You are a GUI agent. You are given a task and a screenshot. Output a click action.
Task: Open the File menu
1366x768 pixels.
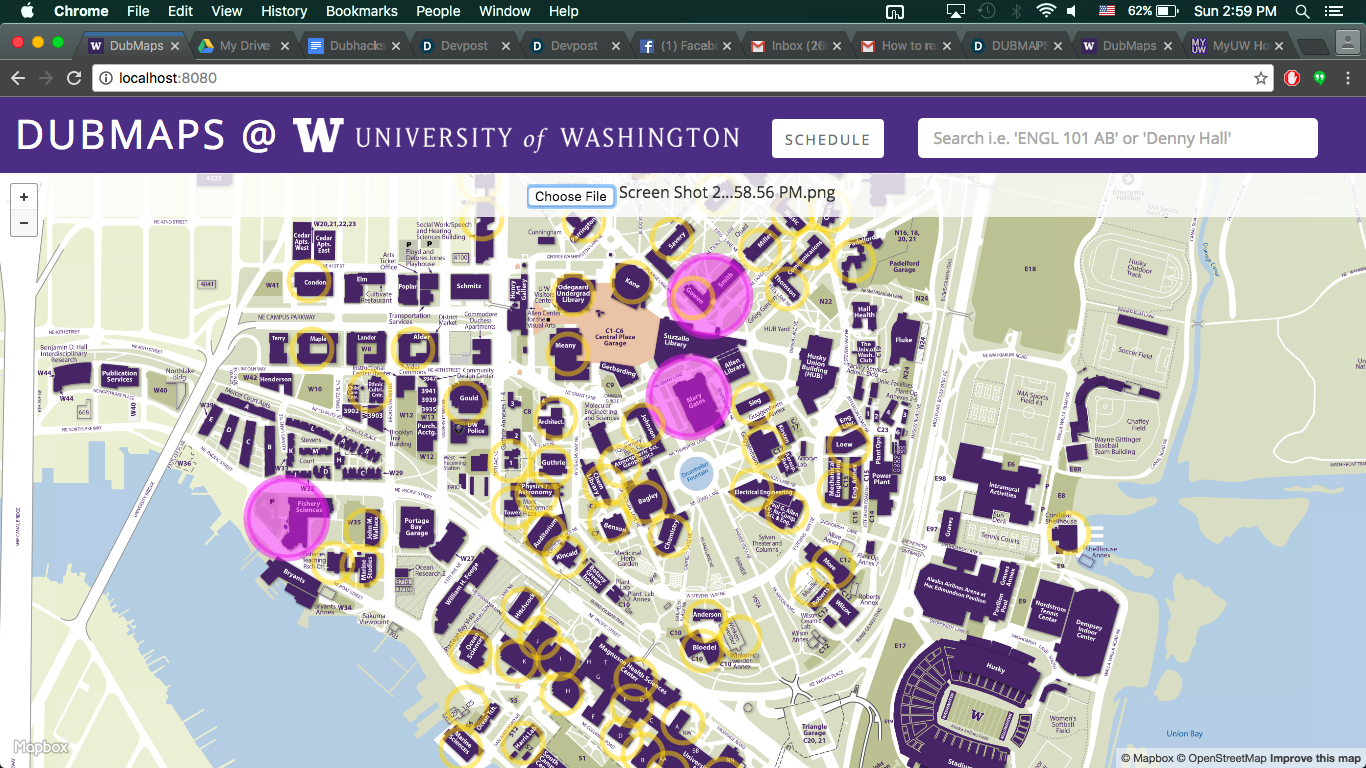(x=139, y=11)
